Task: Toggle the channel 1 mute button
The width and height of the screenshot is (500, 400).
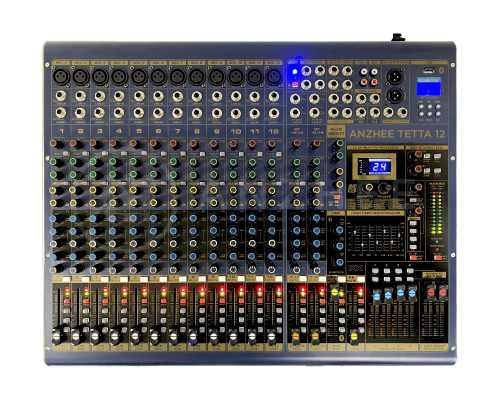Action: point(67,279)
